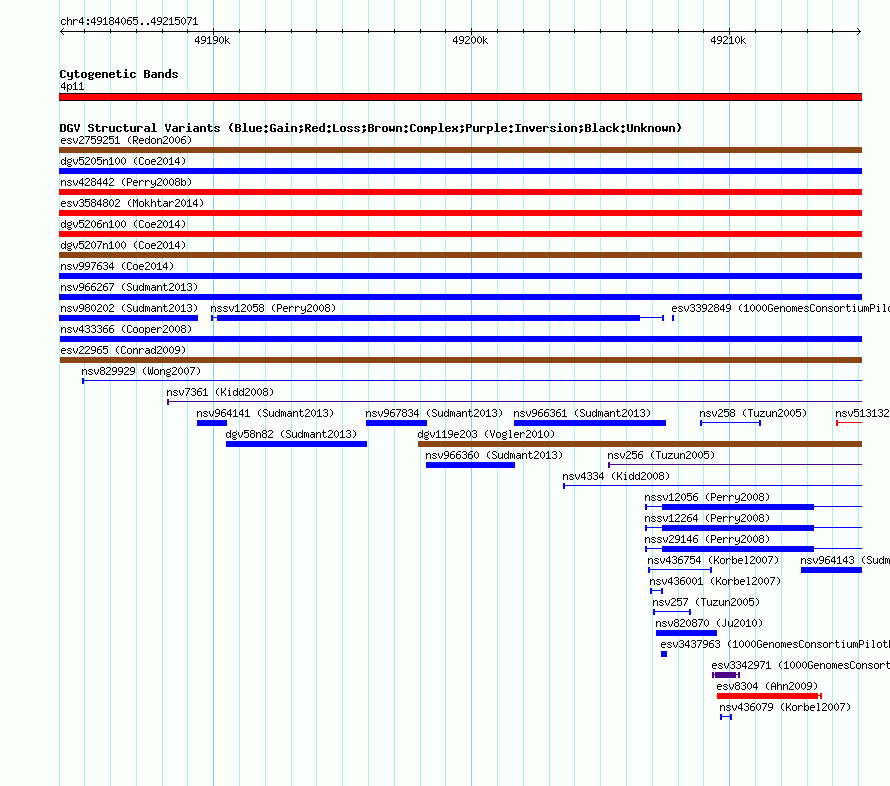This screenshot has height=786, width=890.
Task: Click nssv29146 (Perry2008) label
Action: tap(707, 539)
